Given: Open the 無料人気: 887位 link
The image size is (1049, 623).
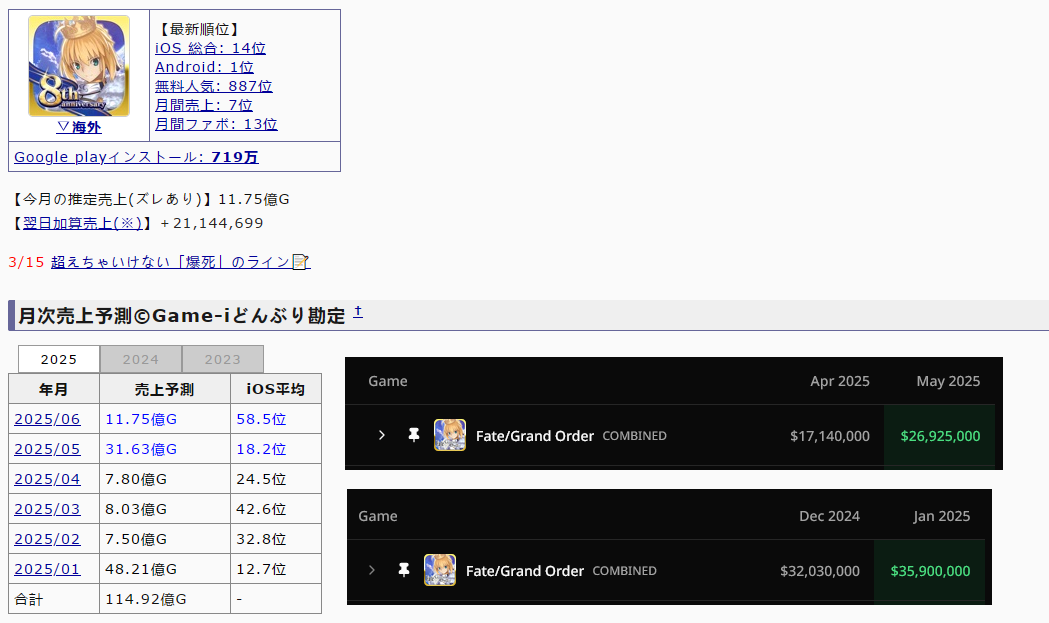Looking at the screenshot, I should pyautogui.click(x=213, y=86).
